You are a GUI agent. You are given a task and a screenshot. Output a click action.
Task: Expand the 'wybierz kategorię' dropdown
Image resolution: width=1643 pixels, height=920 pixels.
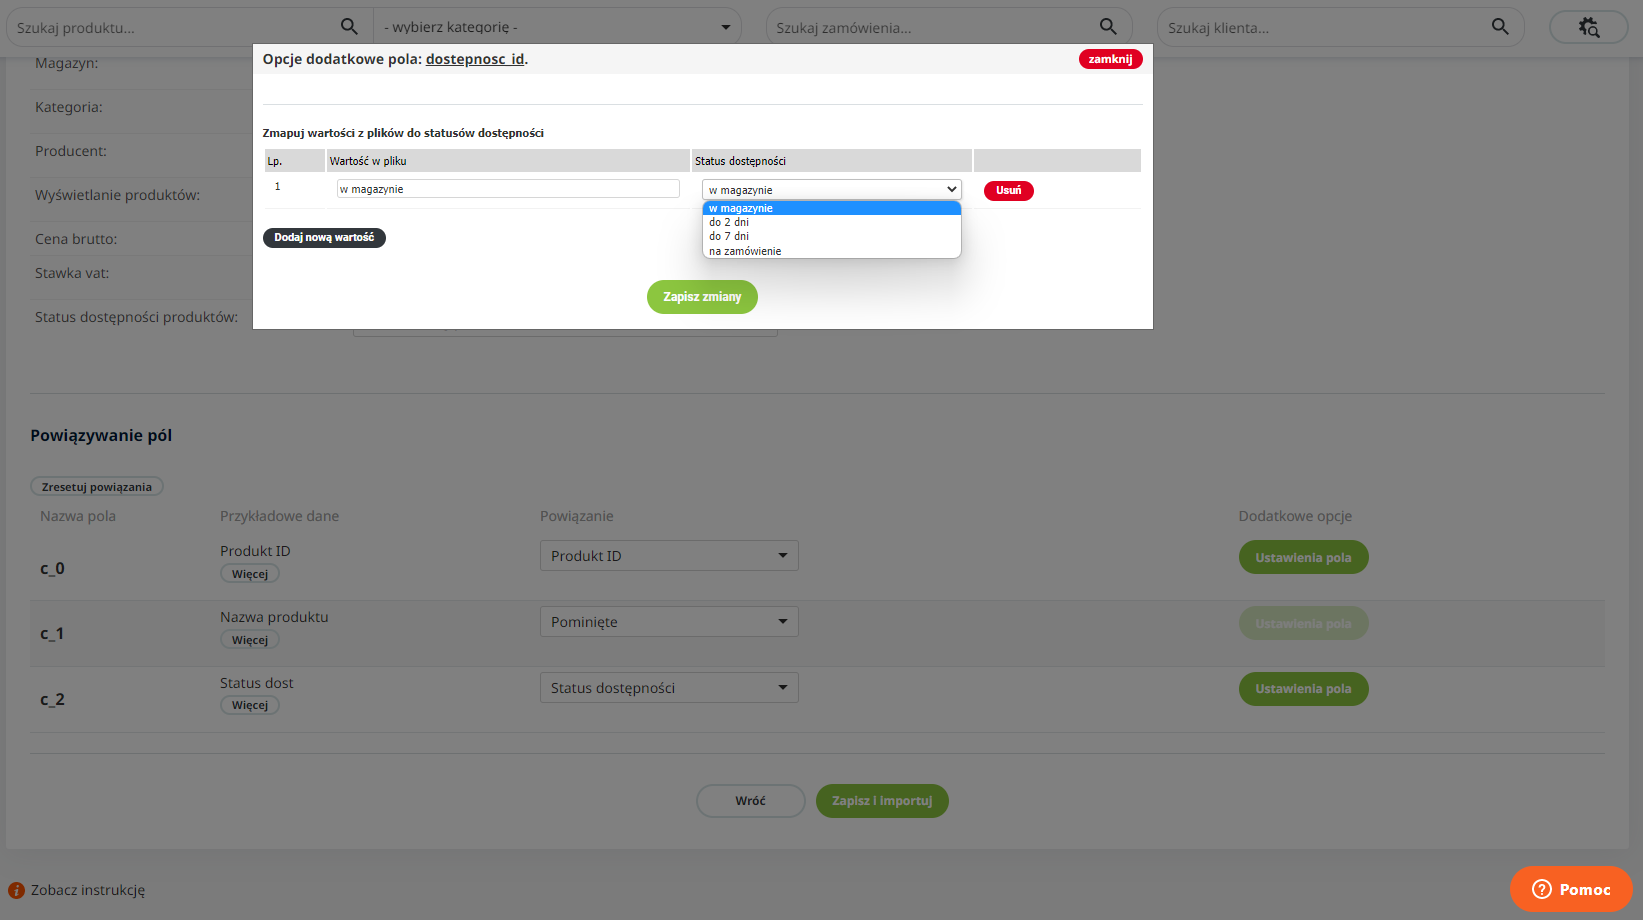(x=557, y=27)
